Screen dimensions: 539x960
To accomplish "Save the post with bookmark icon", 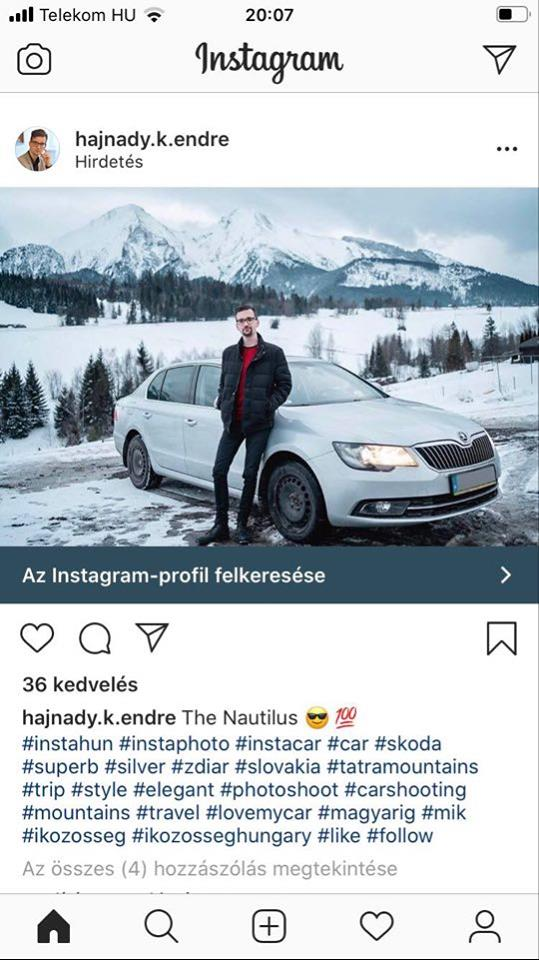I will point(502,639).
